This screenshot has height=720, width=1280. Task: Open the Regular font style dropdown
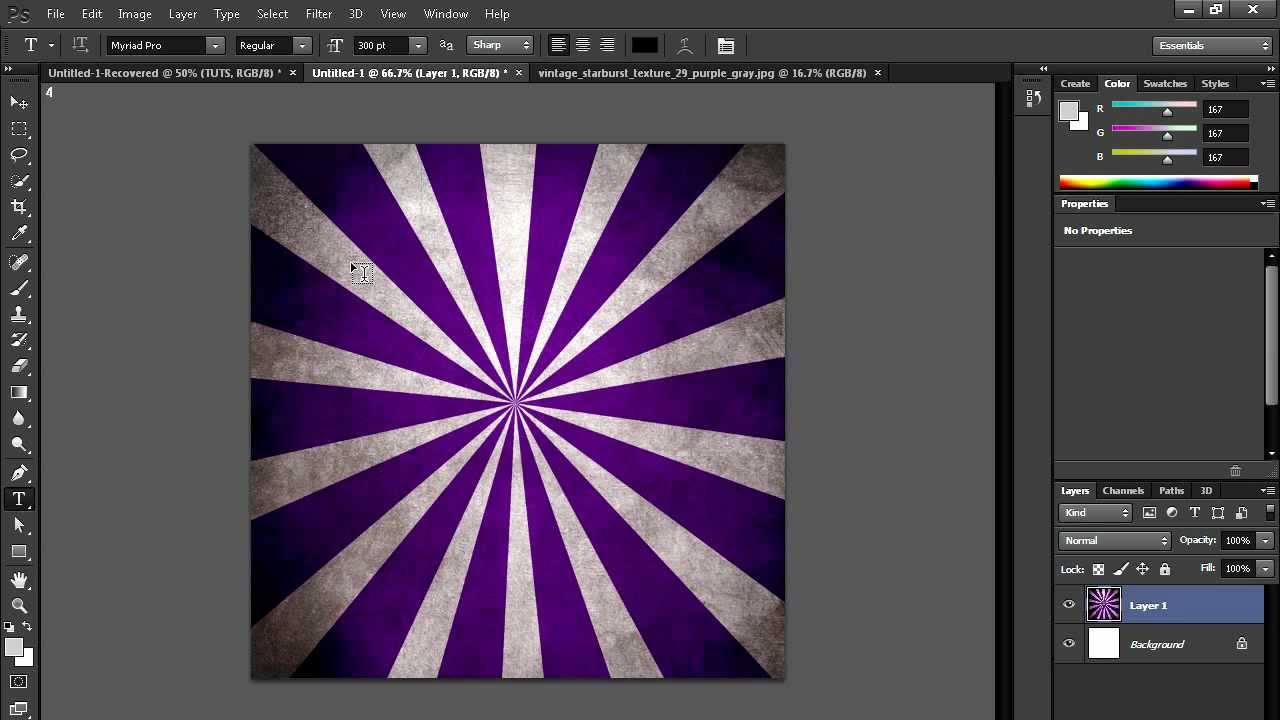(301, 45)
